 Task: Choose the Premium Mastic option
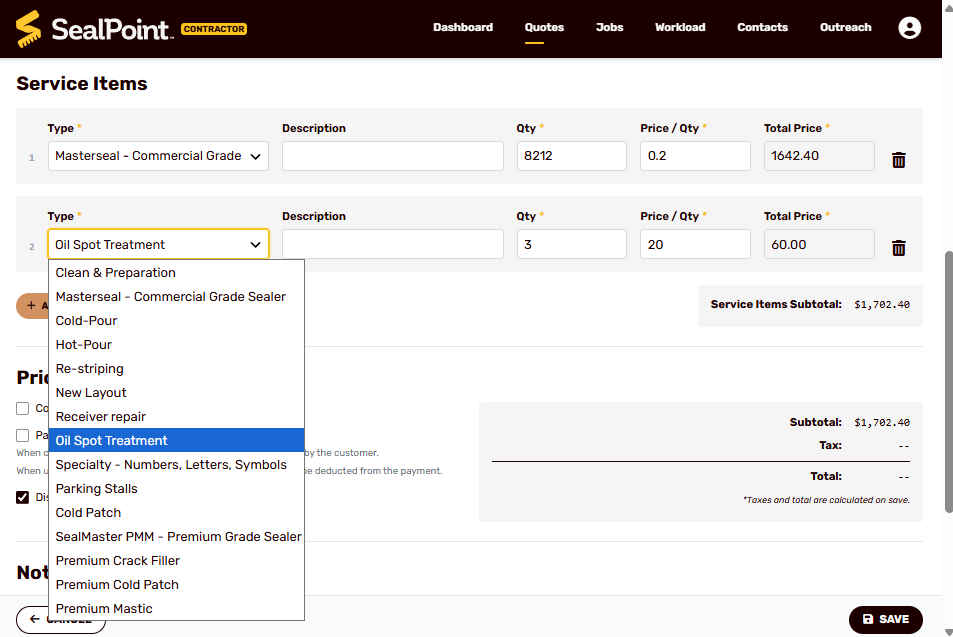point(176,608)
